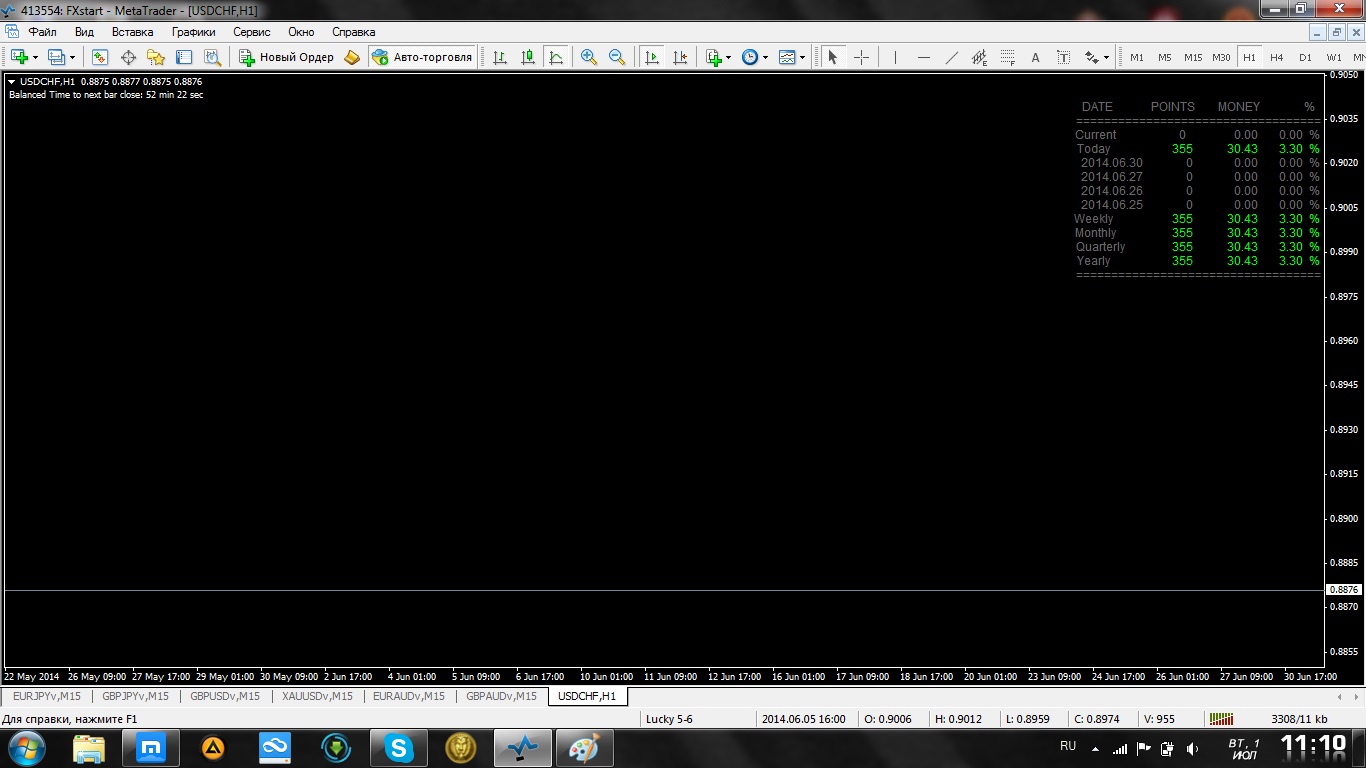Expand the arrows objects dropdown arrow

tap(1106, 57)
